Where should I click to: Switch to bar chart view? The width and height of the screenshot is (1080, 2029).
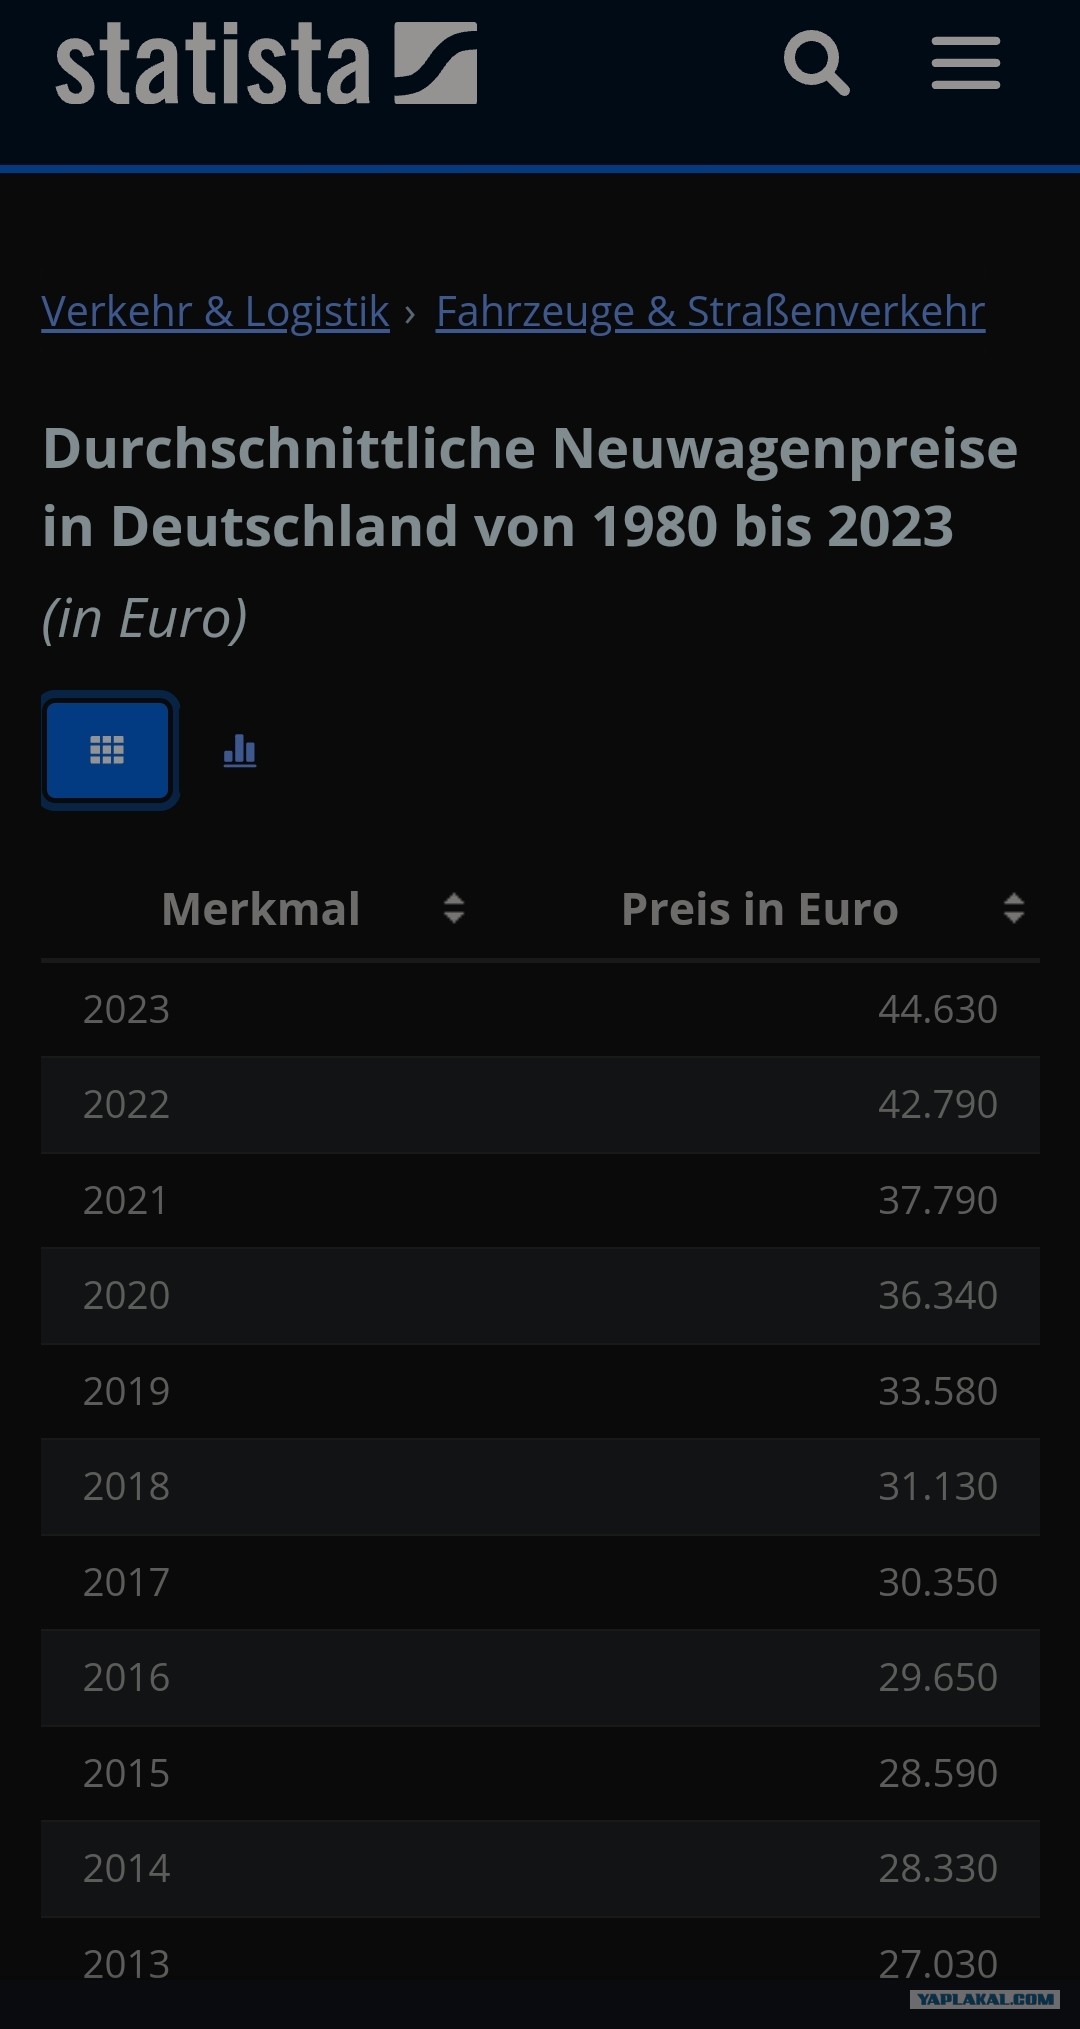(x=240, y=750)
